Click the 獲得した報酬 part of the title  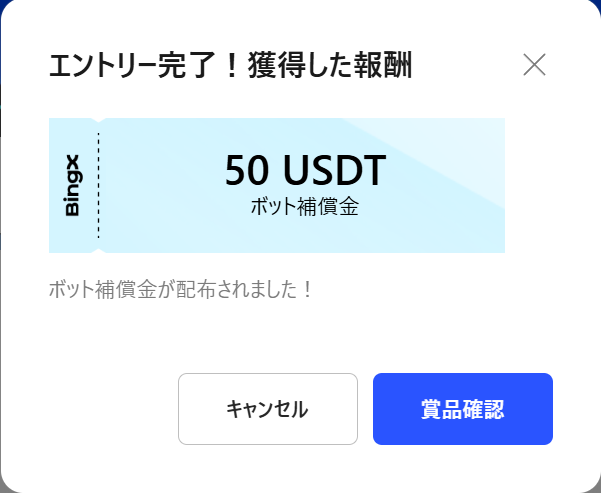point(330,65)
